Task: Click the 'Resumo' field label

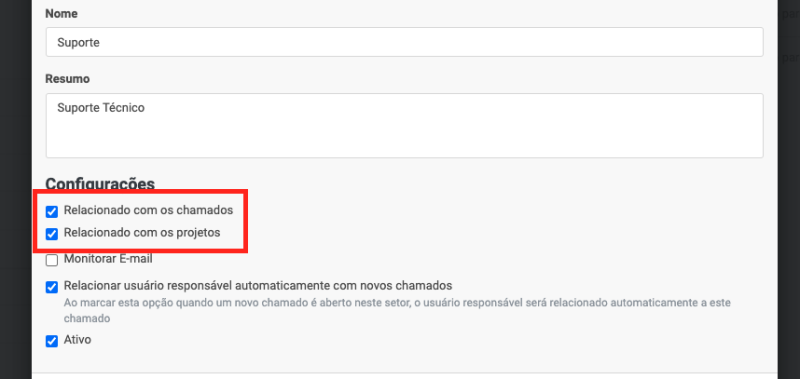Action: [67, 79]
